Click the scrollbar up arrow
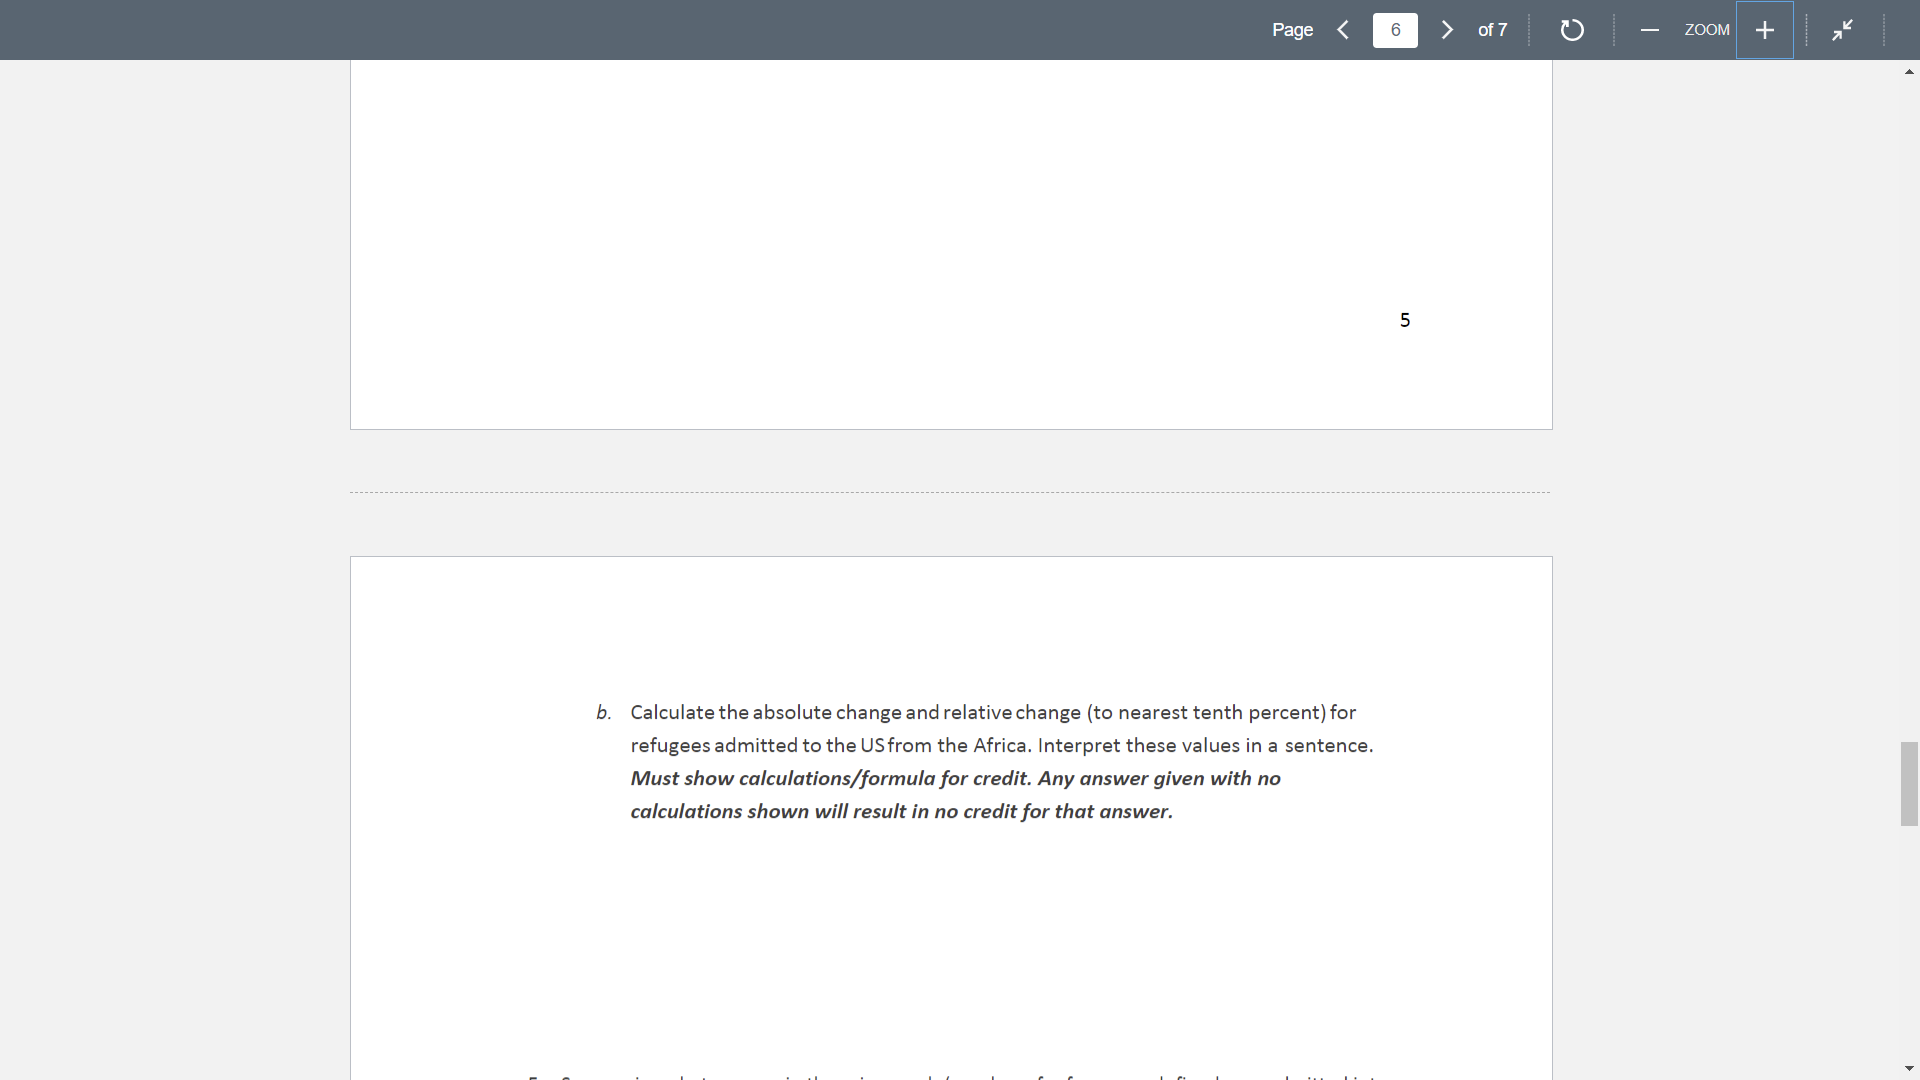 pos(1908,71)
